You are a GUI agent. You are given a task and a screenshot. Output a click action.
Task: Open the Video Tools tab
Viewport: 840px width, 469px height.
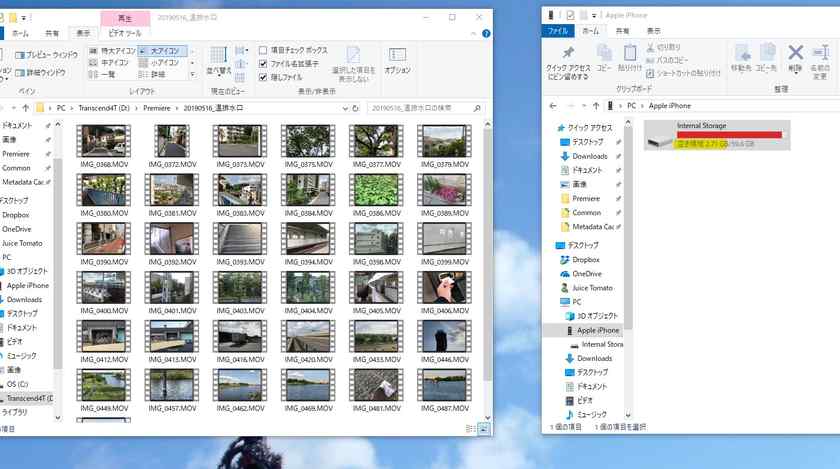125,33
